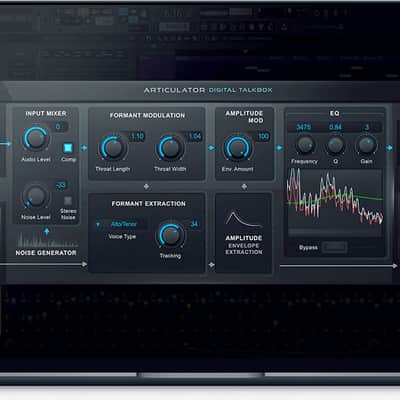Click the Voice Type label
400x400 pixels.
pyautogui.click(x=122, y=237)
